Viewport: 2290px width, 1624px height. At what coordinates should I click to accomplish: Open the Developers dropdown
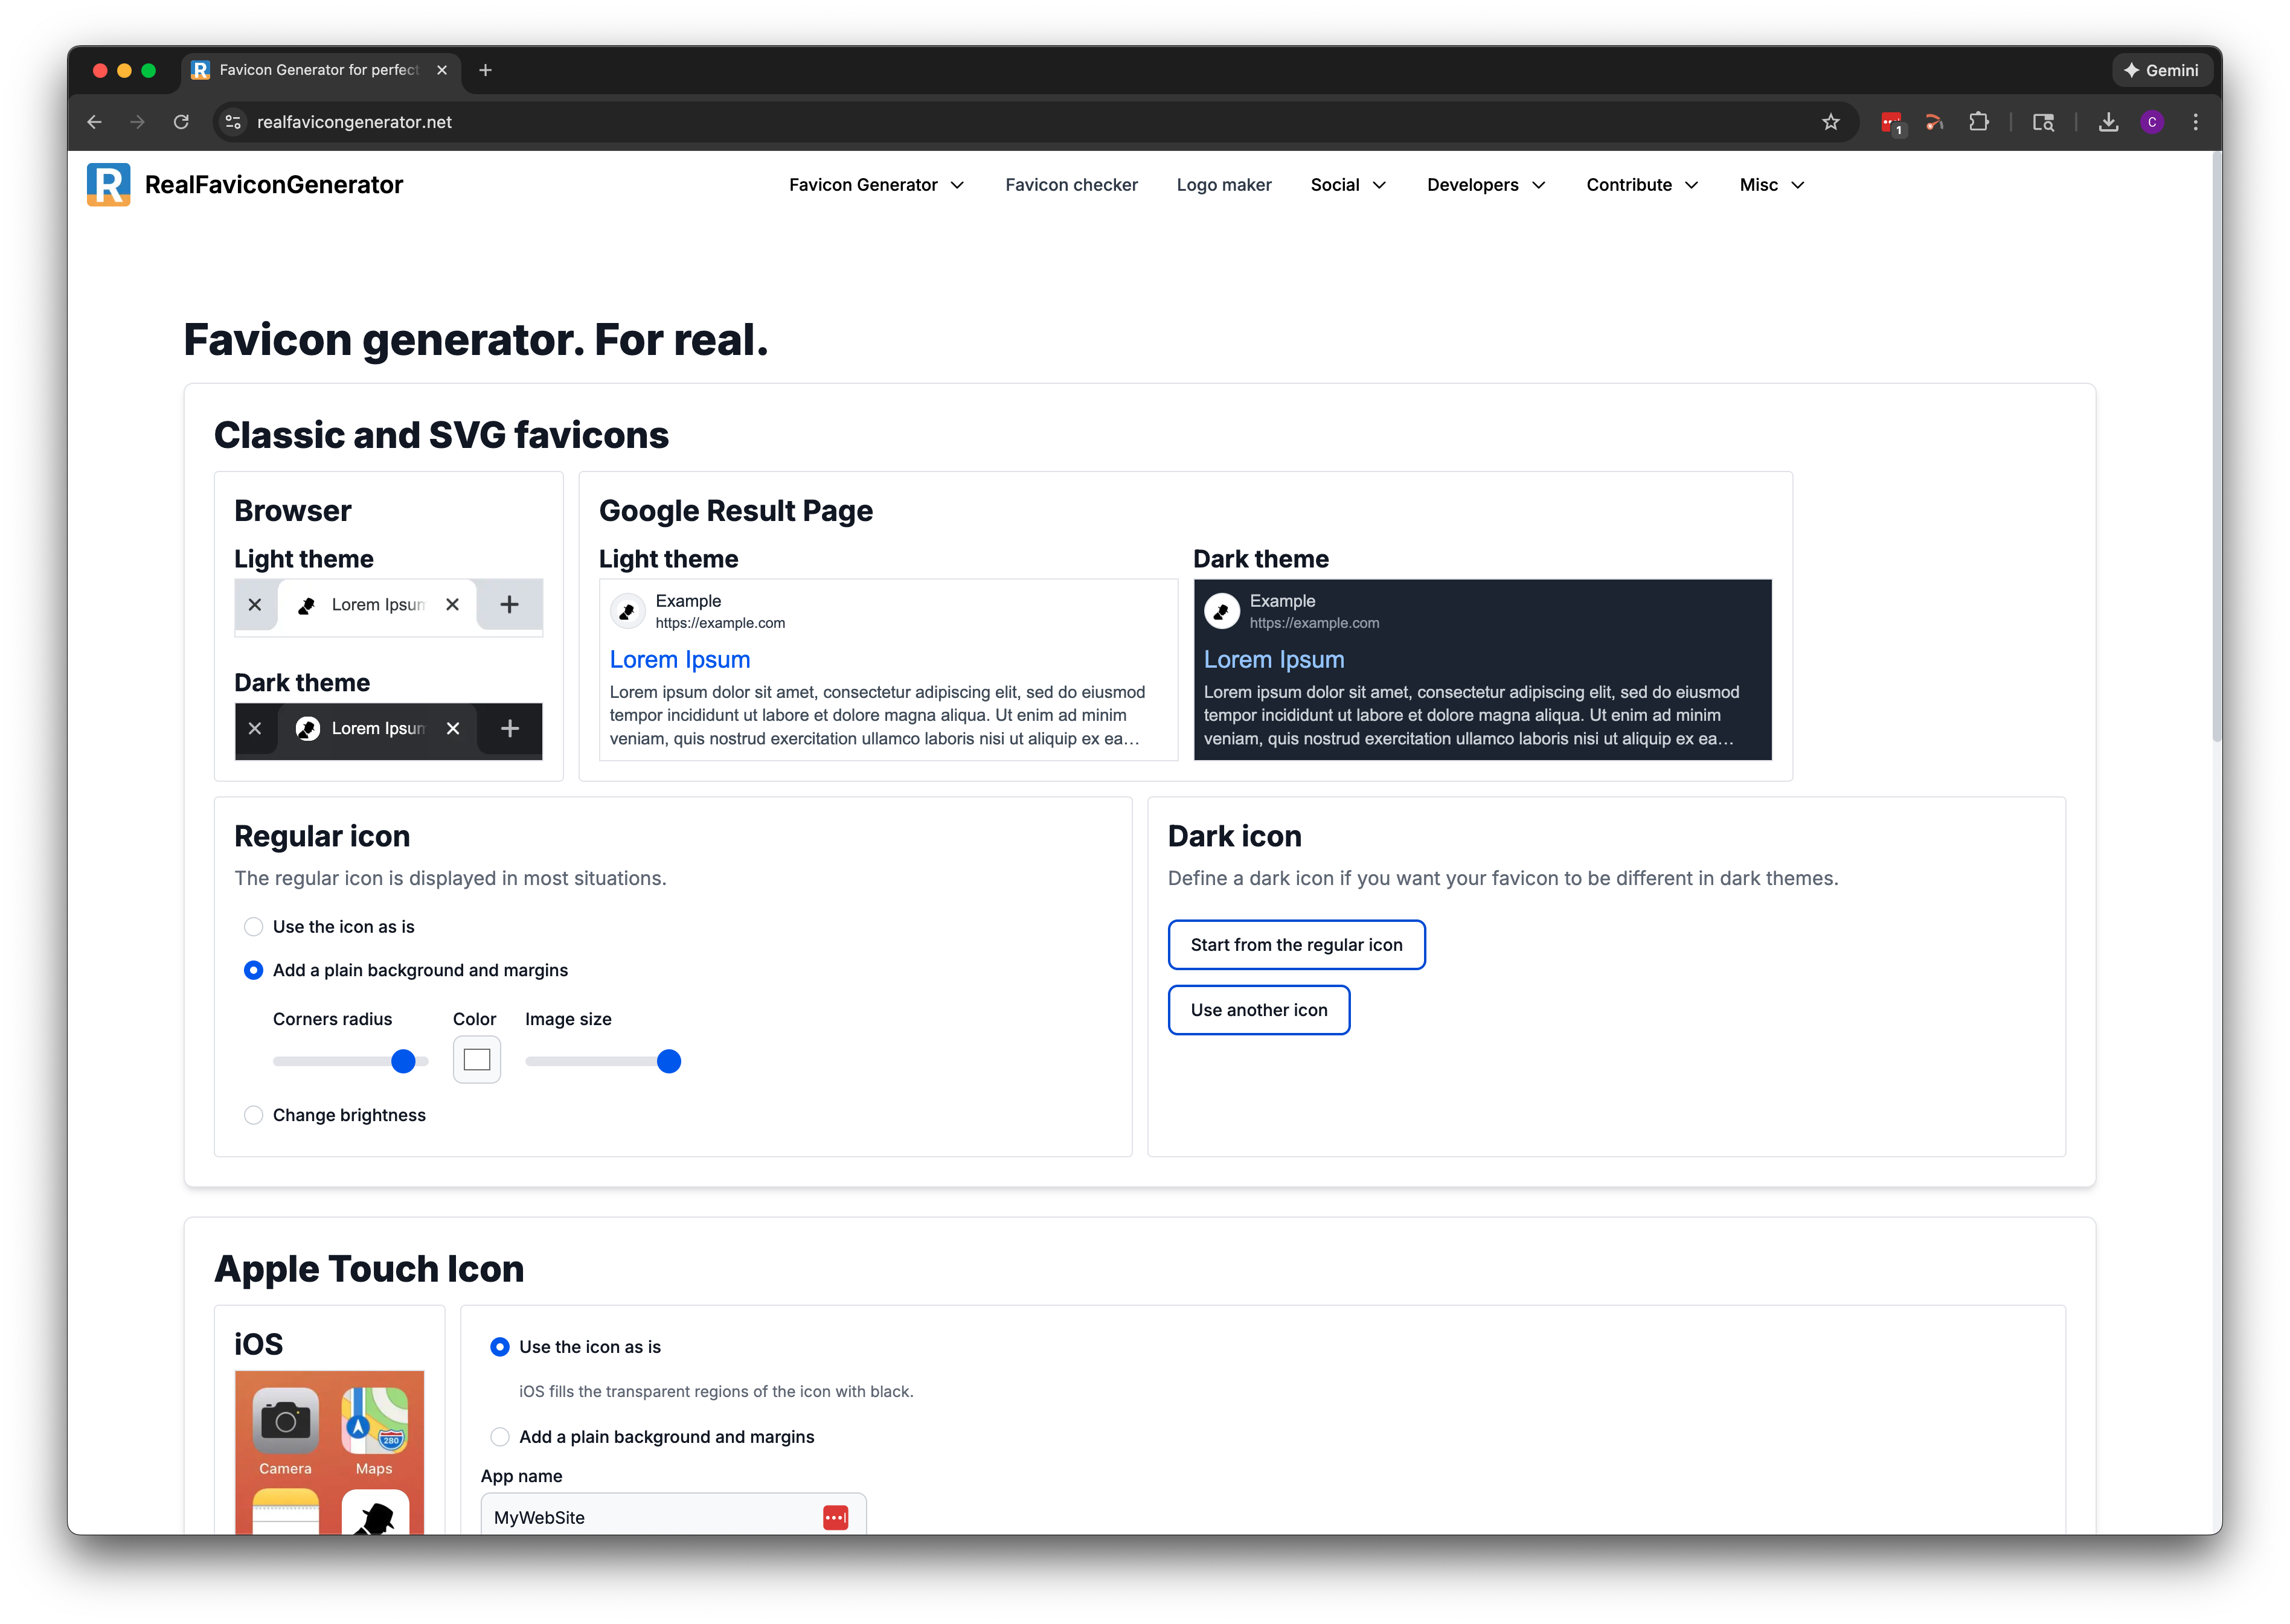[1485, 184]
